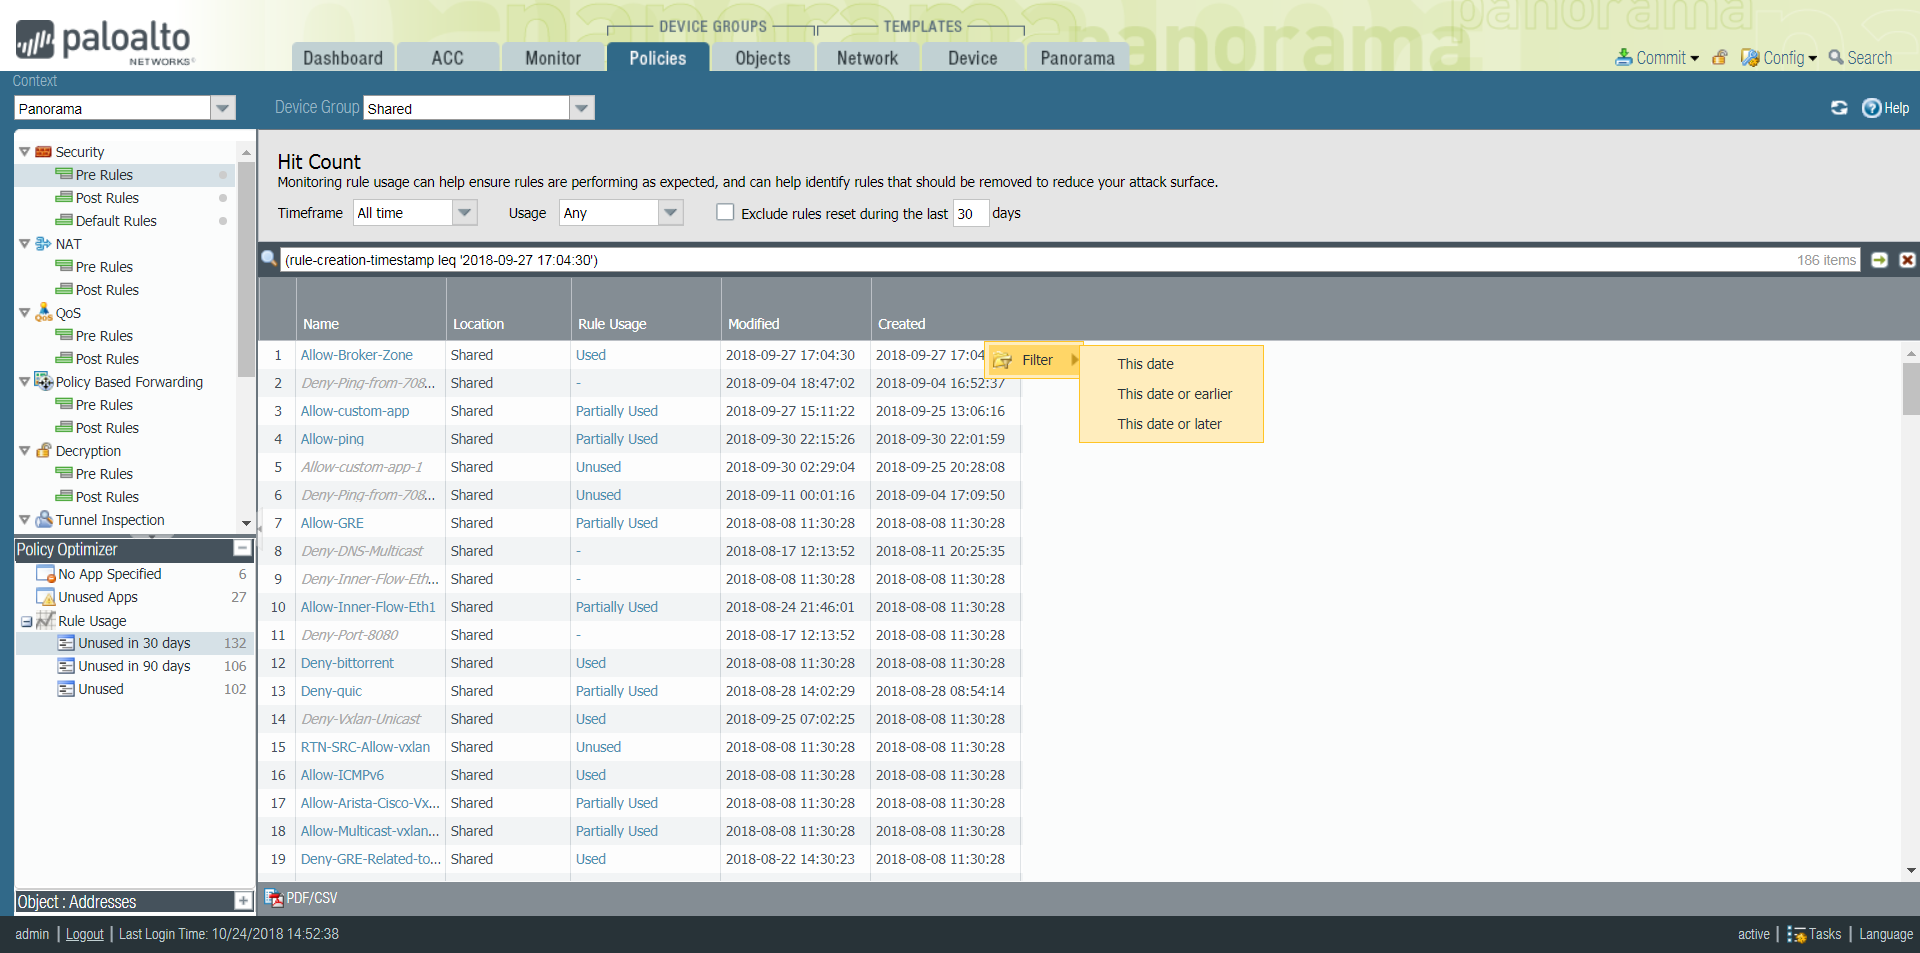Viewport: 1920px width, 953px height.
Task: Click the Logout link
Action: point(84,934)
